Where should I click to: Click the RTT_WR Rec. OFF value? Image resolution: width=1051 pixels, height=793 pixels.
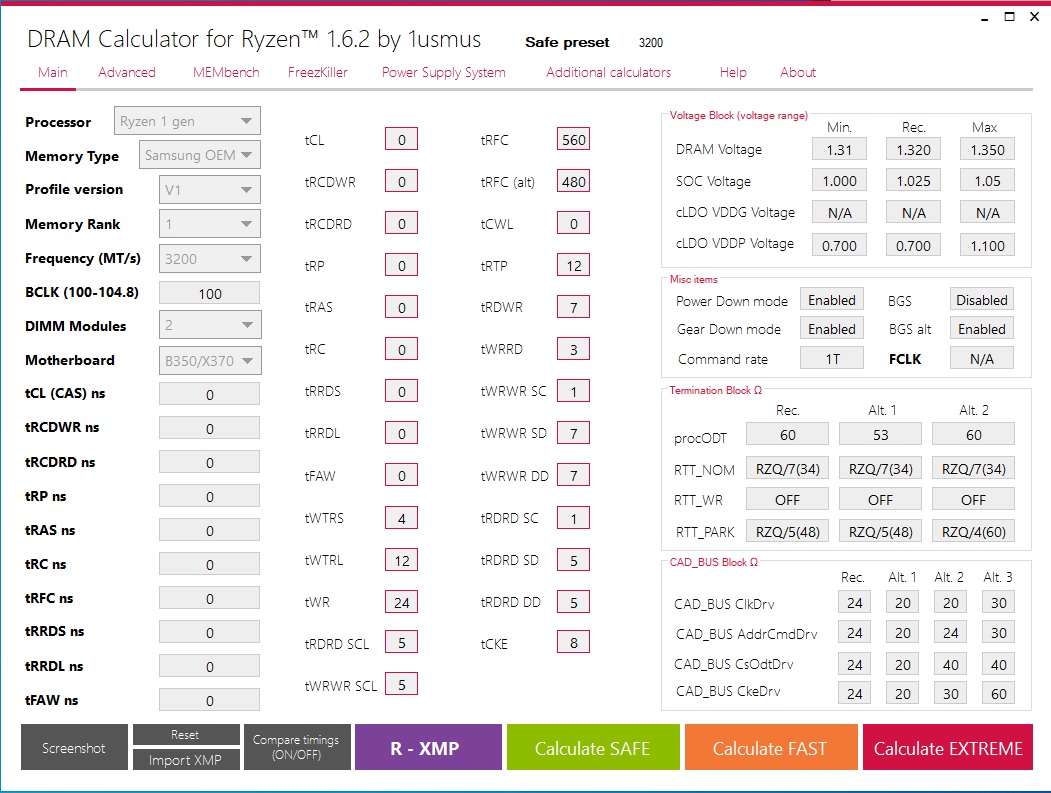788,499
